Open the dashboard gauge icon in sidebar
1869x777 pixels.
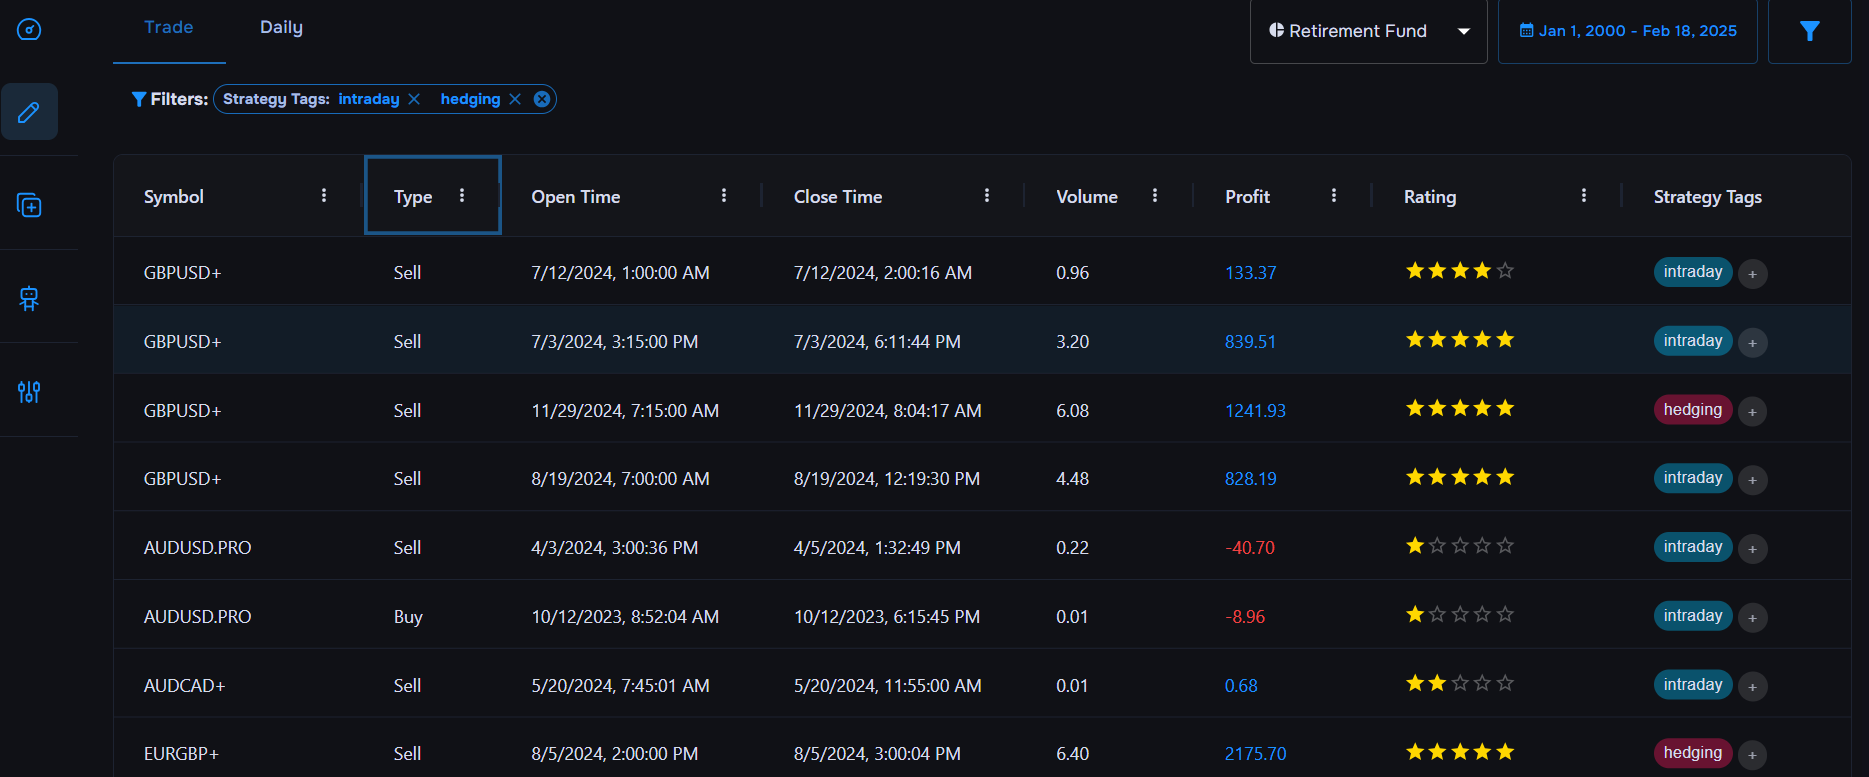(29, 29)
